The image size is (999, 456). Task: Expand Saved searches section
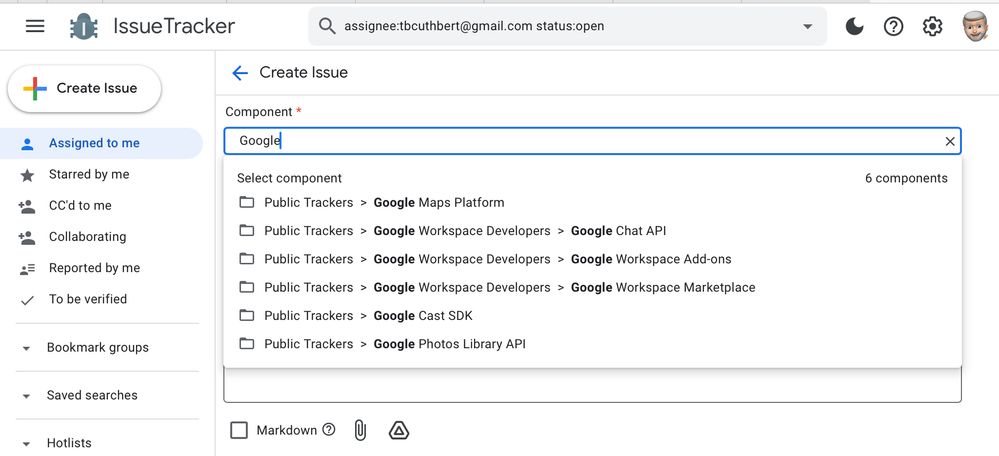[26, 396]
